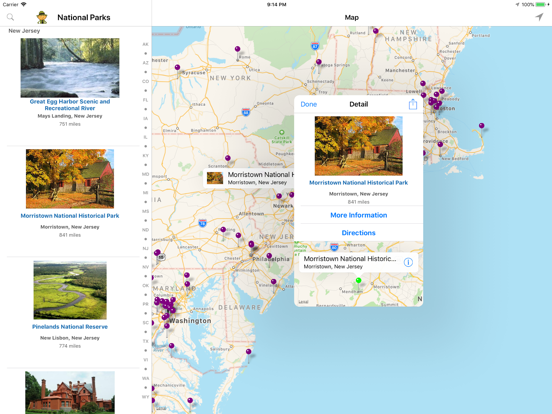This screenshot has width=552, height=414.
Task: Select the pin by route 68 shield
Action: click(x=157, y=252)
